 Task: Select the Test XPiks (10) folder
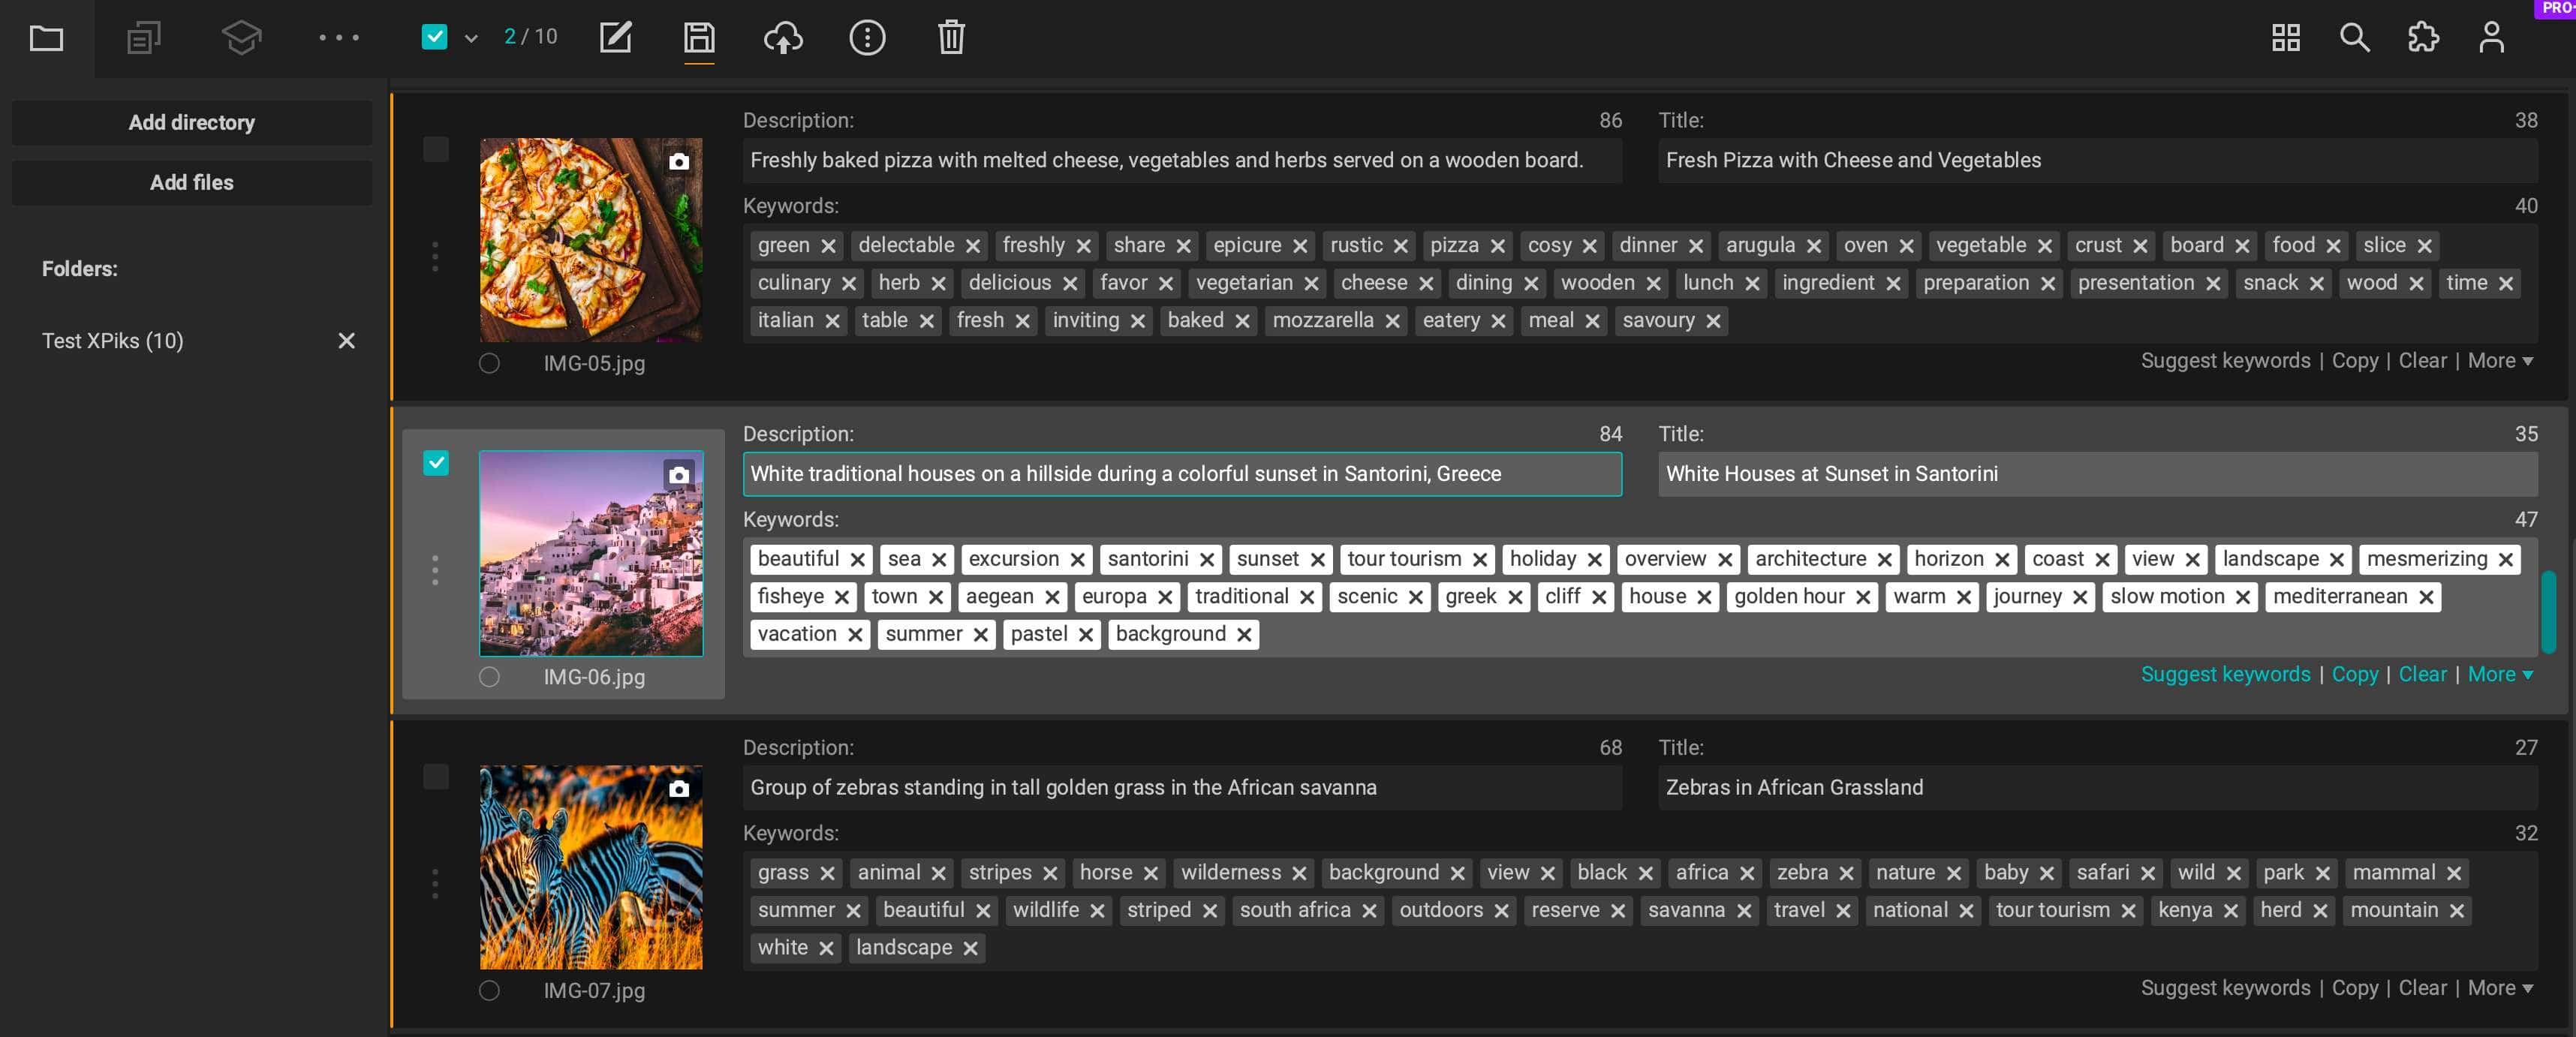[x=112, y=341]
